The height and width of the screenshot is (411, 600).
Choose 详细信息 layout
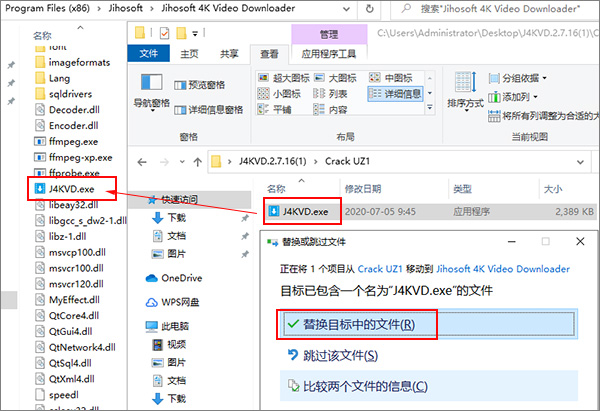pyautogui.click(x=395, y=94)
